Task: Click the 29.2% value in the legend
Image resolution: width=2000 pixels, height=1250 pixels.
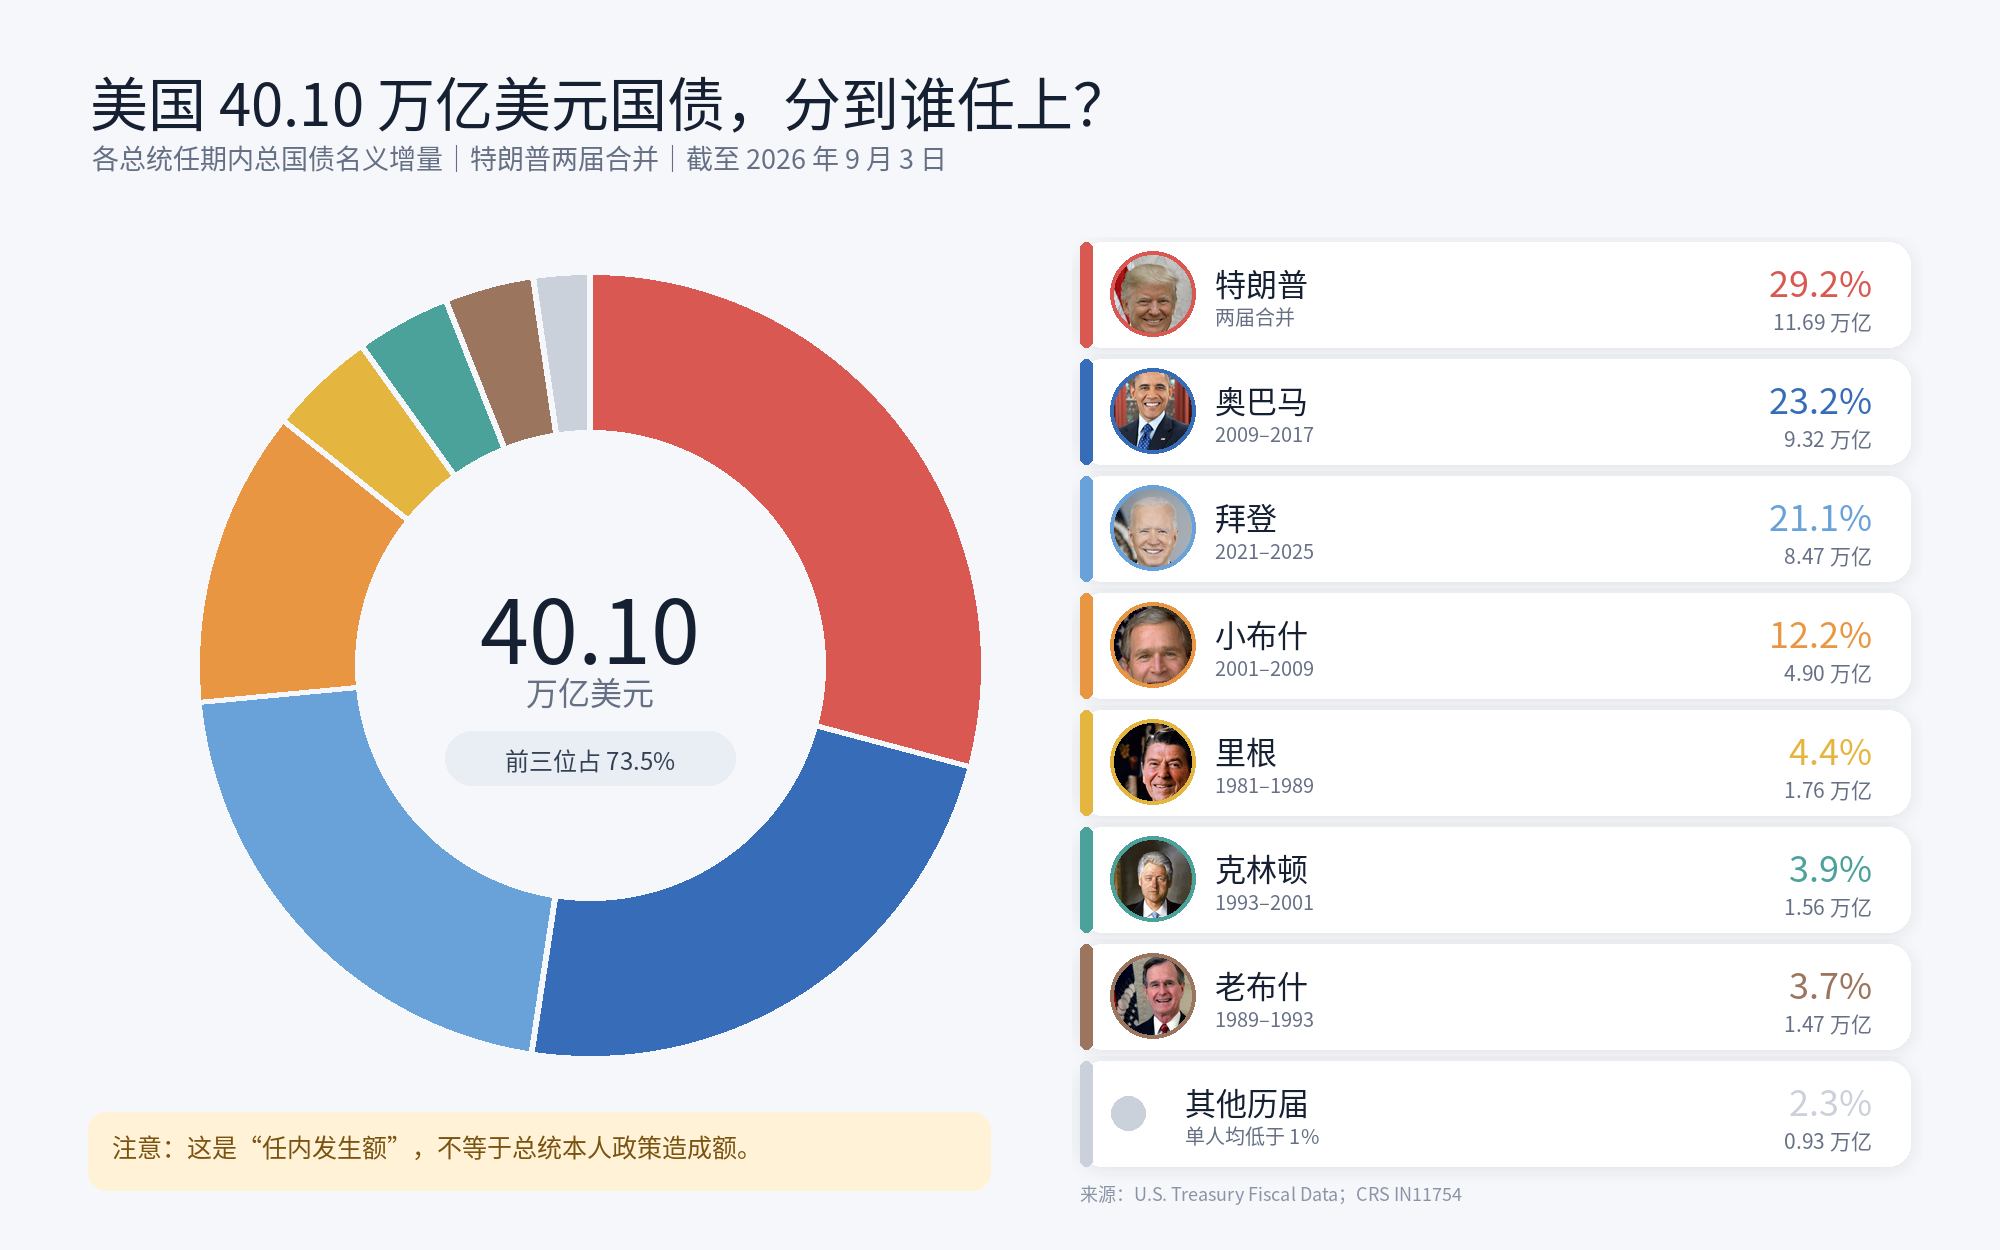Action: pos(1820,285)
